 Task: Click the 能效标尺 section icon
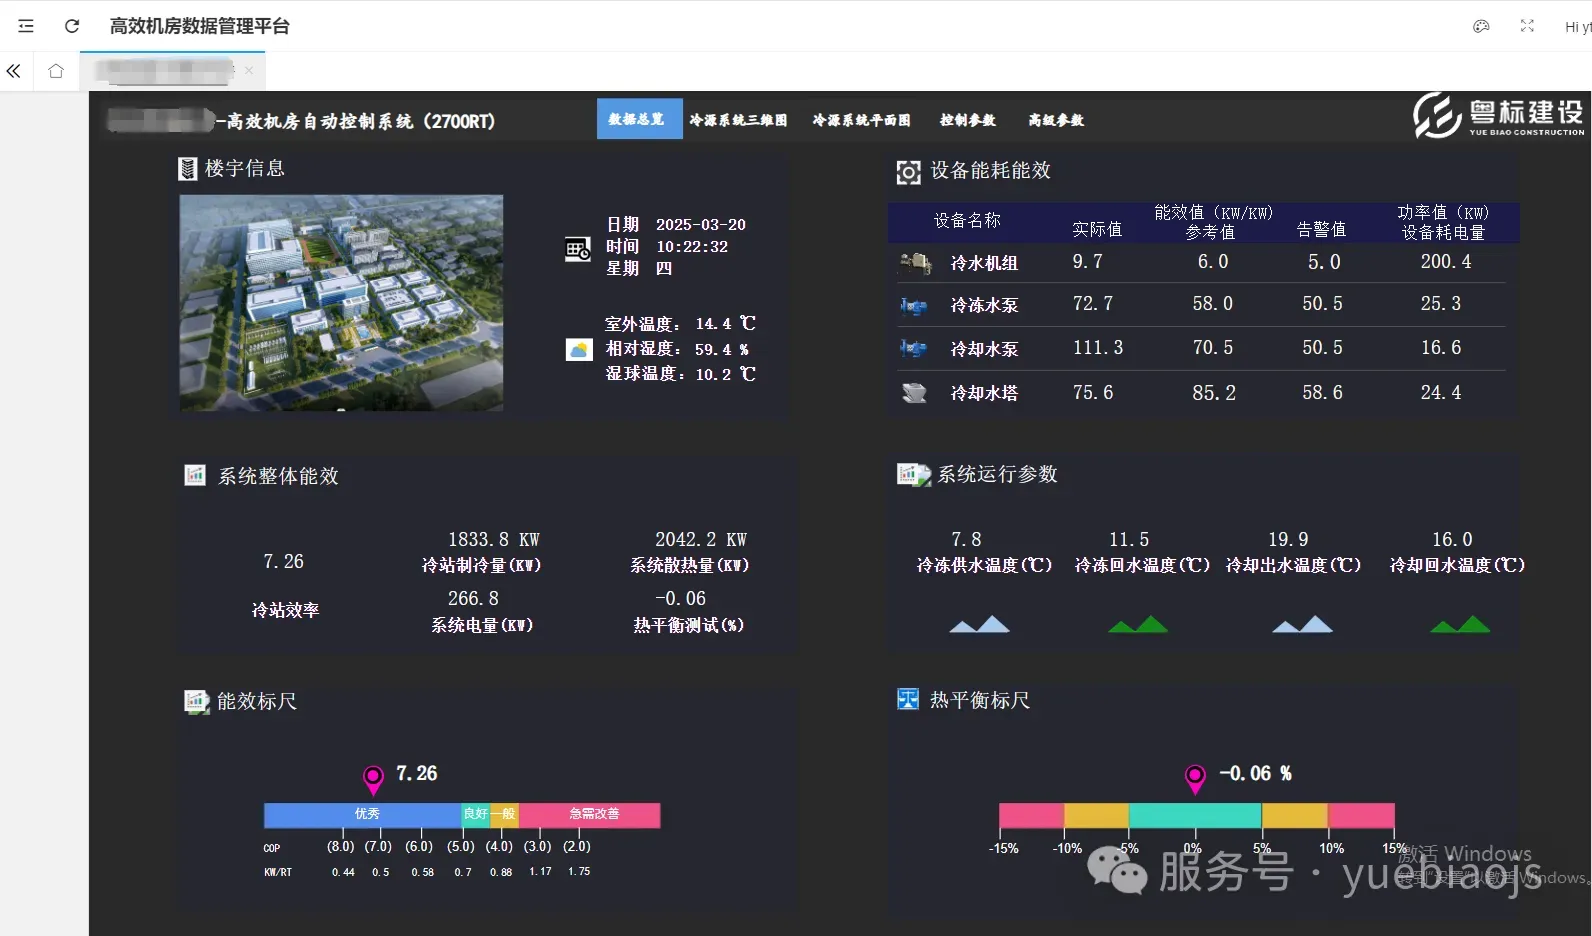click(x=196, y=702)
